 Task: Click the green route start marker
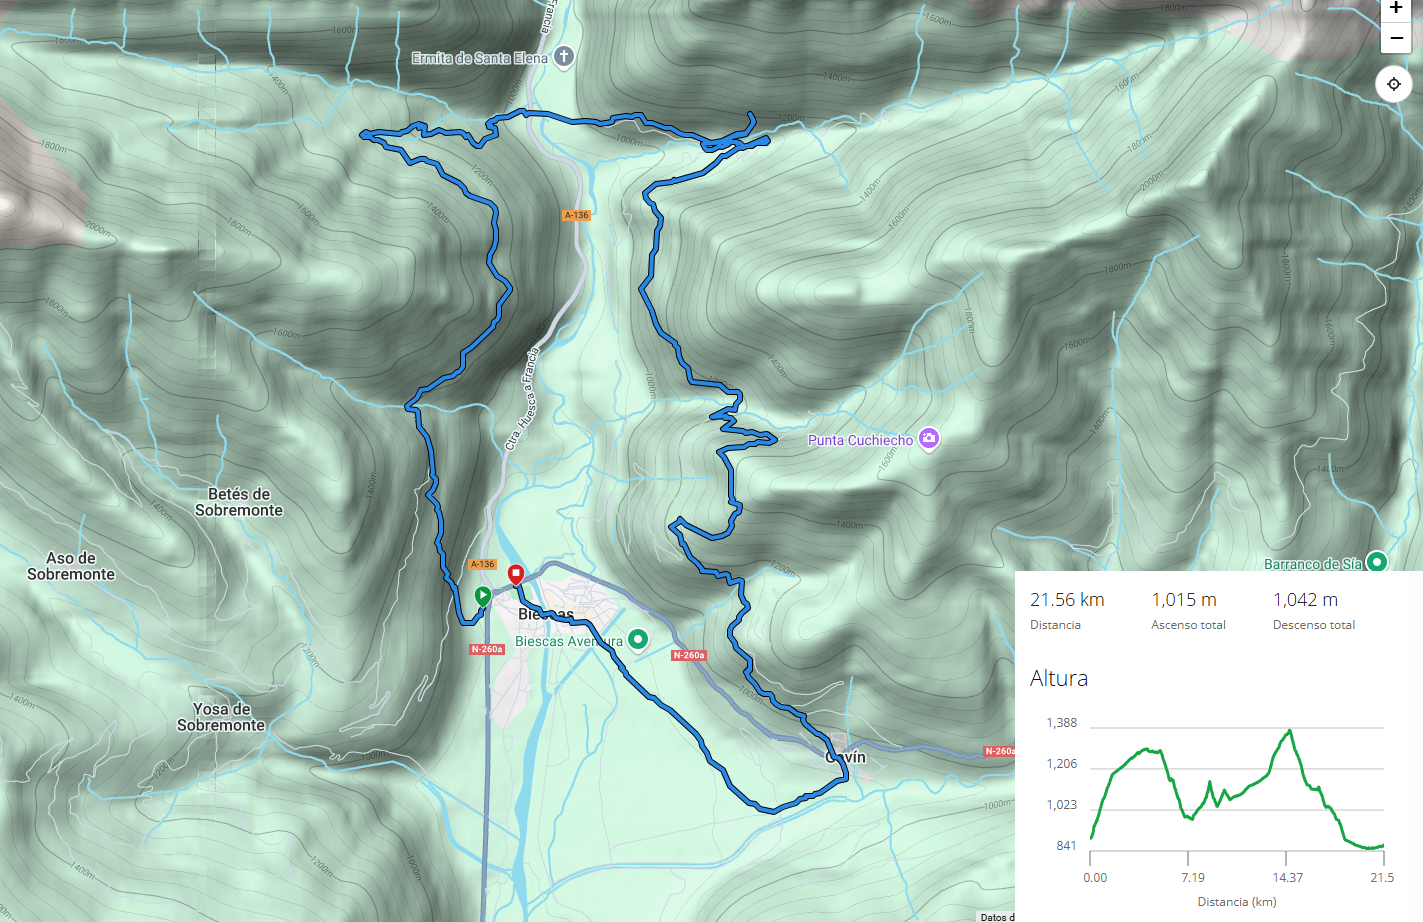click(482, 596)
